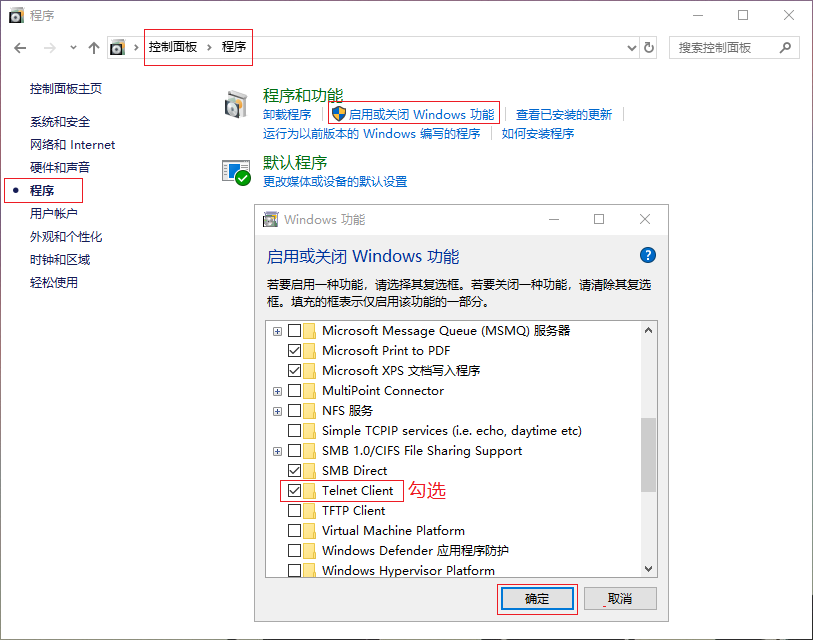
Task: Click the up folder arrow in the address bar
Action: click(x=93, y=47)
